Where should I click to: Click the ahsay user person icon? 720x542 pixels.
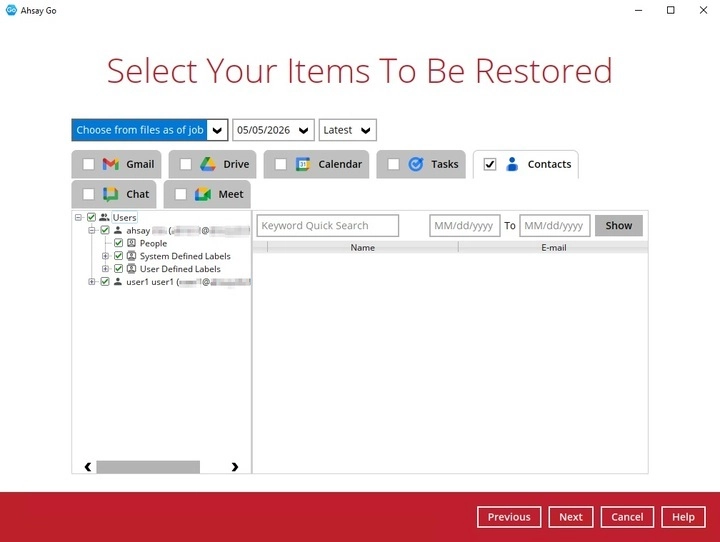(x=118, y=230)
